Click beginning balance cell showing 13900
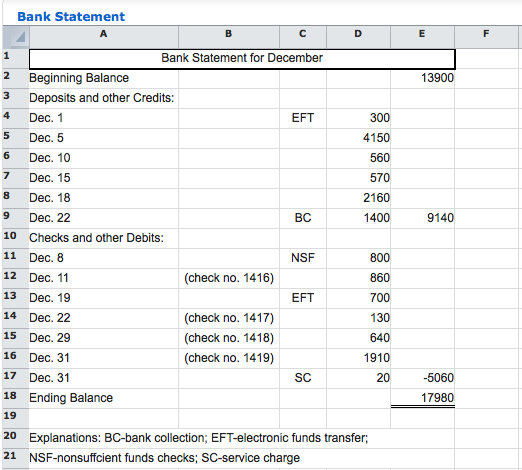 click(422, 78)
